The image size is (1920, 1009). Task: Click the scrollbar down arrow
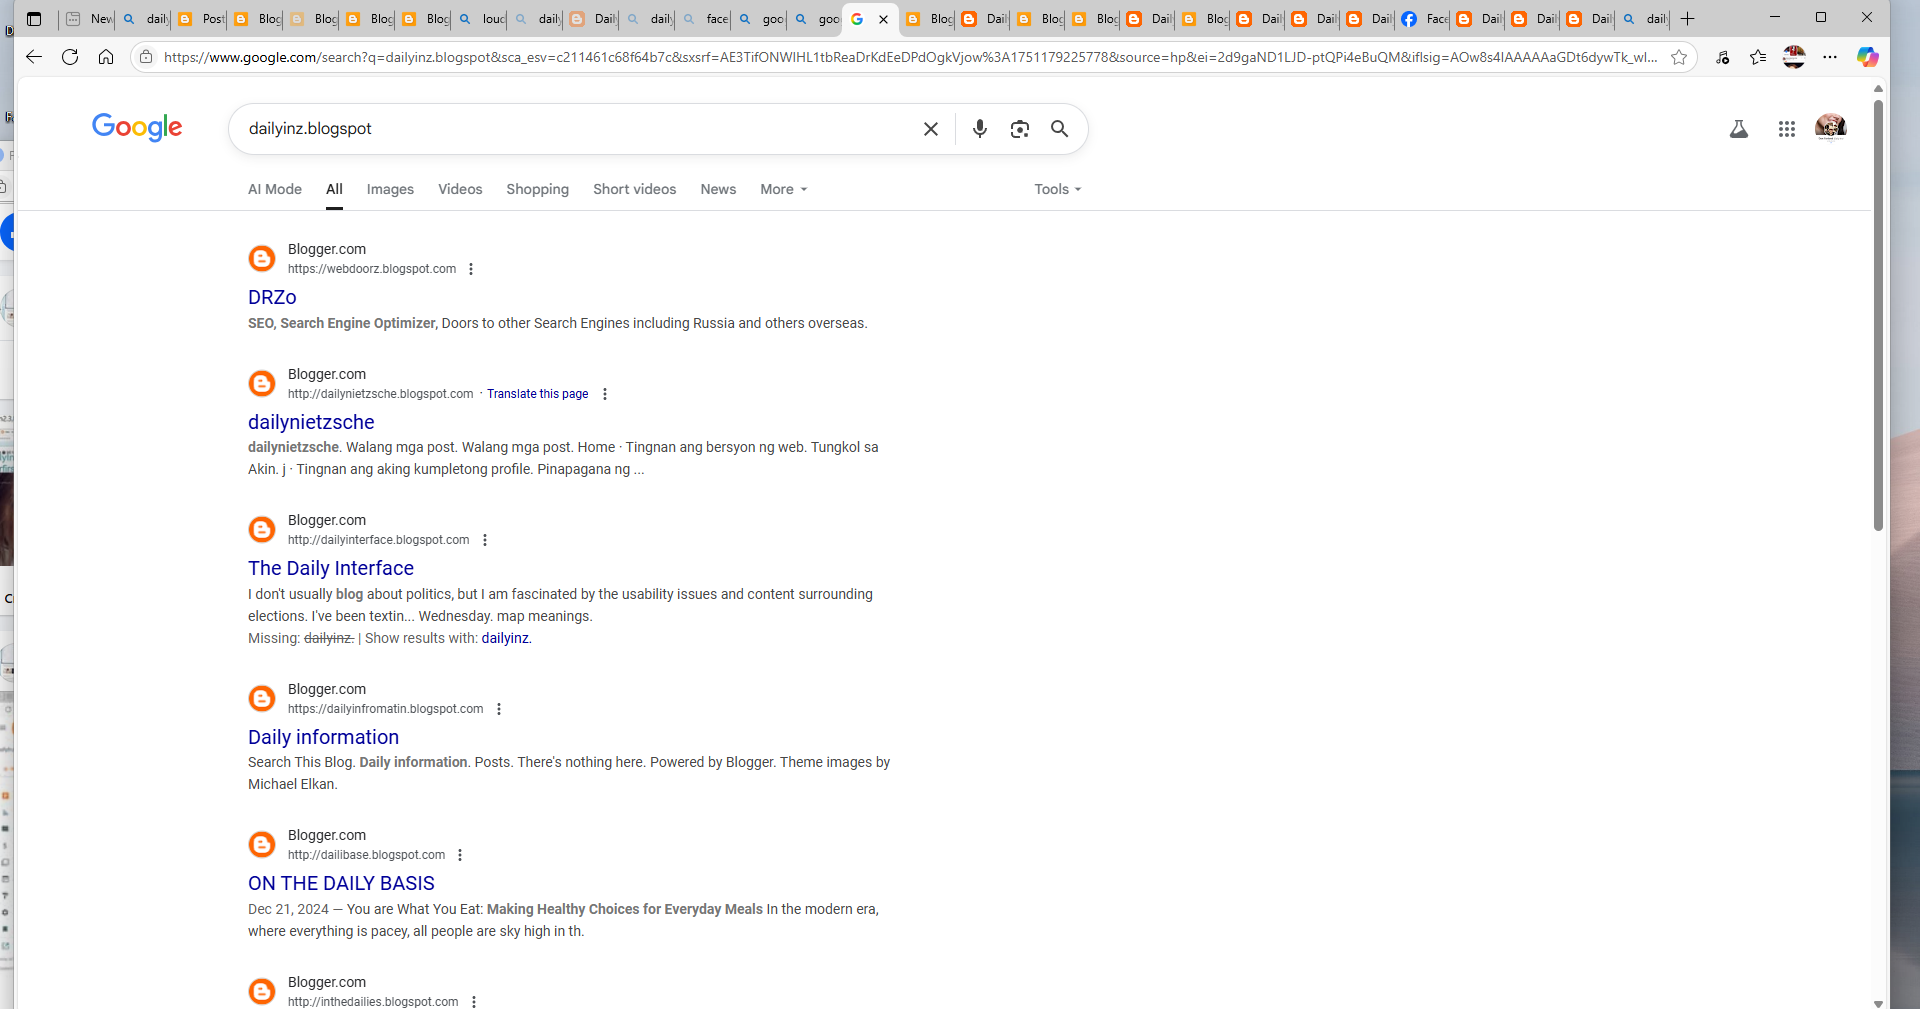1878,1002
